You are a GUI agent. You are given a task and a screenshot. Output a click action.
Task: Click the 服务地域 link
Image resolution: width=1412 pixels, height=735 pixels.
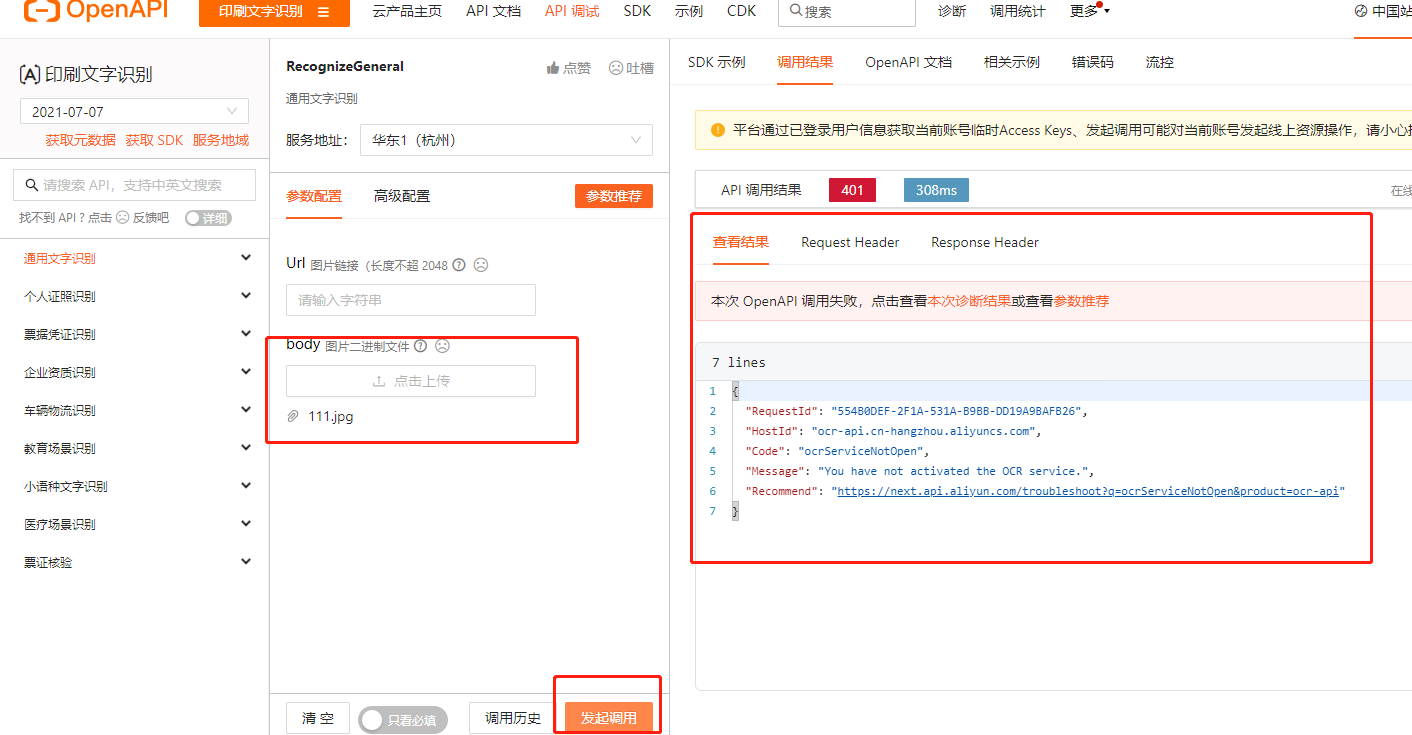[221, 140]
